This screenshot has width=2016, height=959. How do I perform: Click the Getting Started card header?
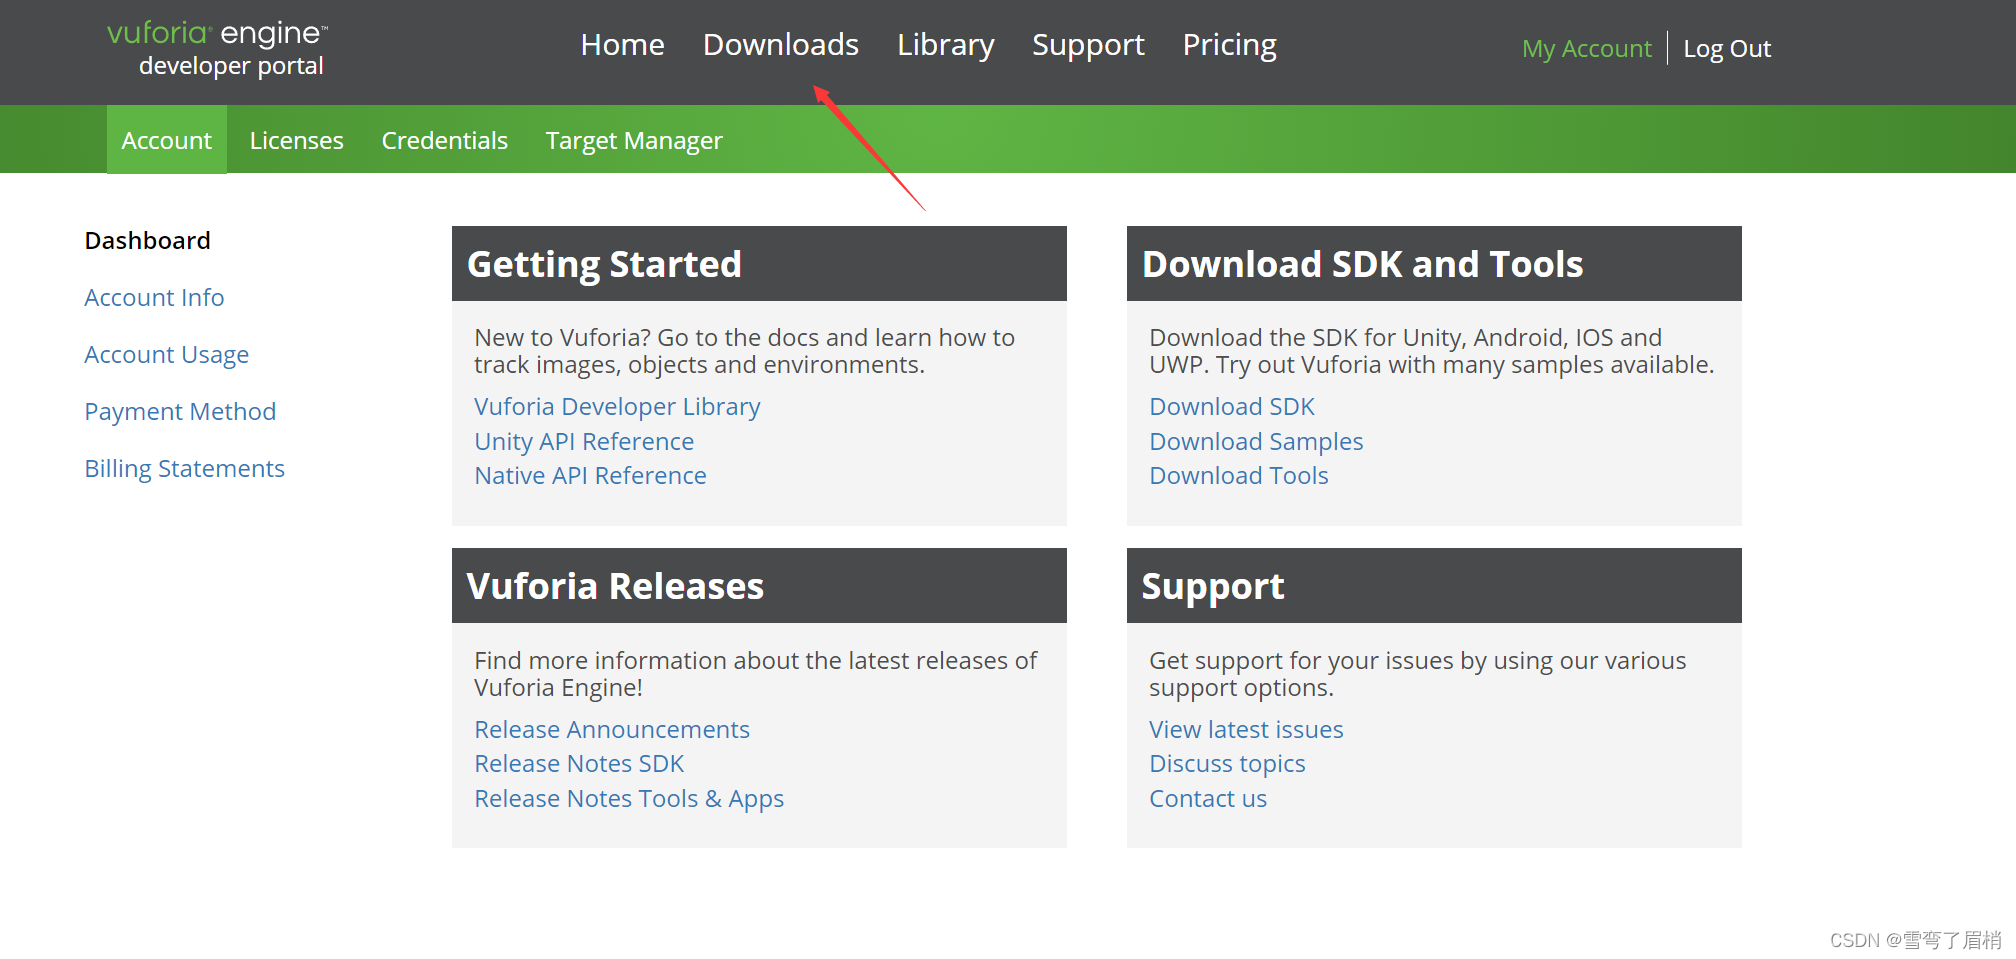(x=759, y=264)
